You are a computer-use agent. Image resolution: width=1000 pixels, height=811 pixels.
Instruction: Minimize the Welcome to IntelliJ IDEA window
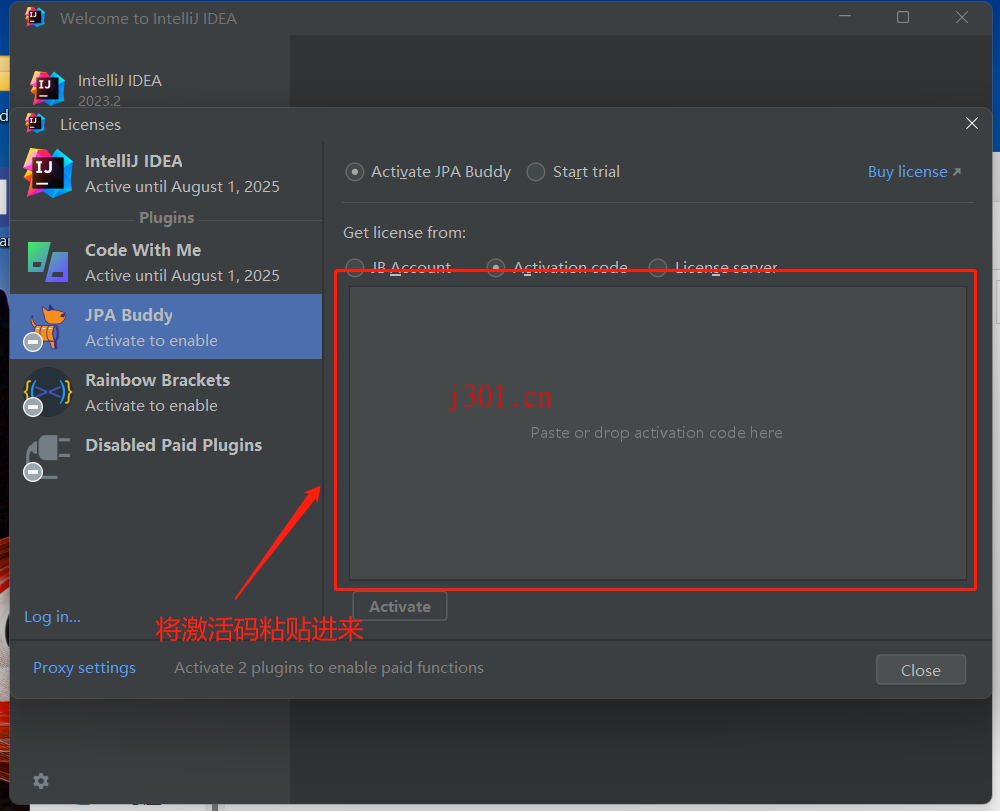pos(845,17)
